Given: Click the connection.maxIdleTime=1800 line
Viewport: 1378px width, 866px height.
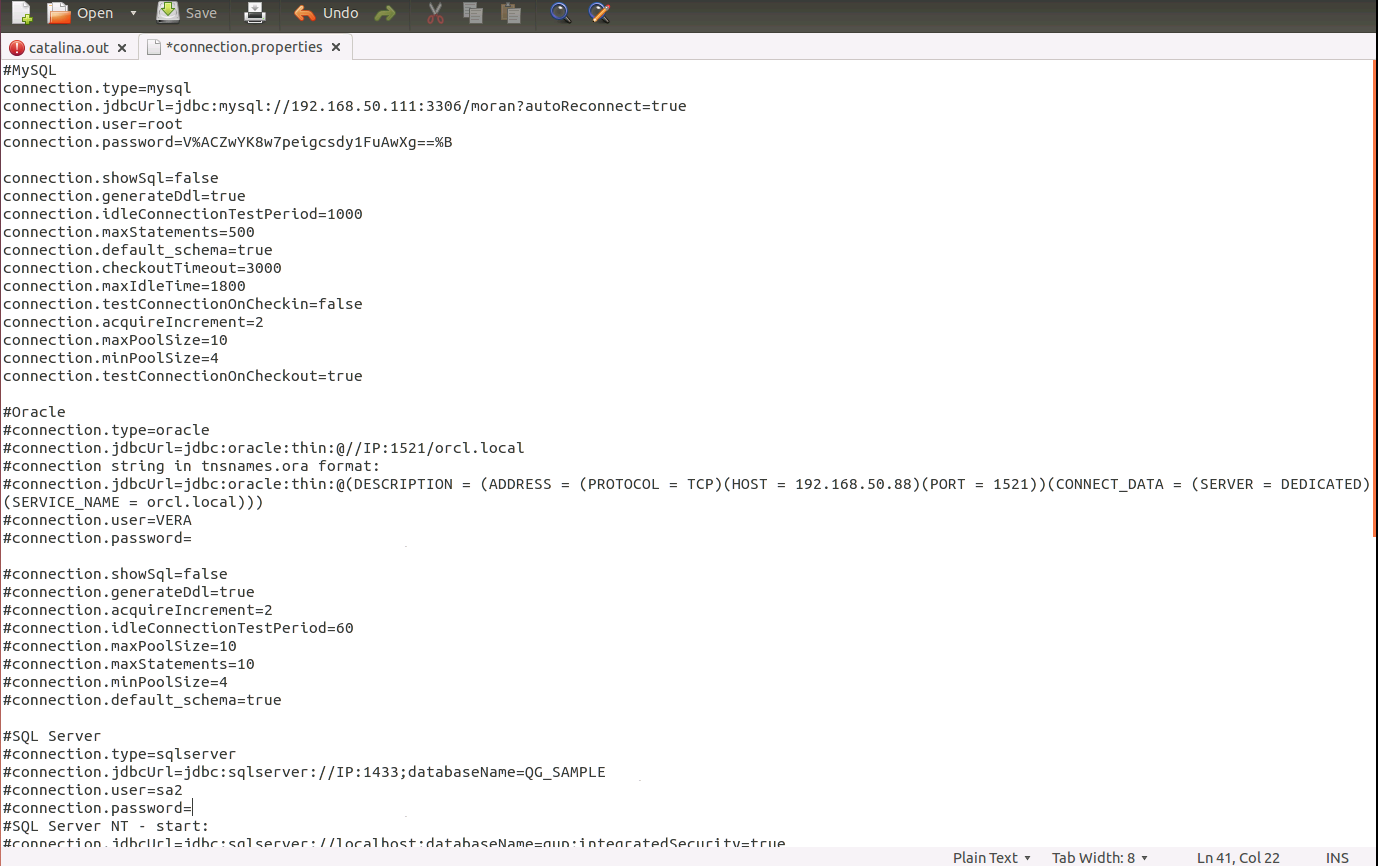Looking at the screenshot, I should coord(124,286).
